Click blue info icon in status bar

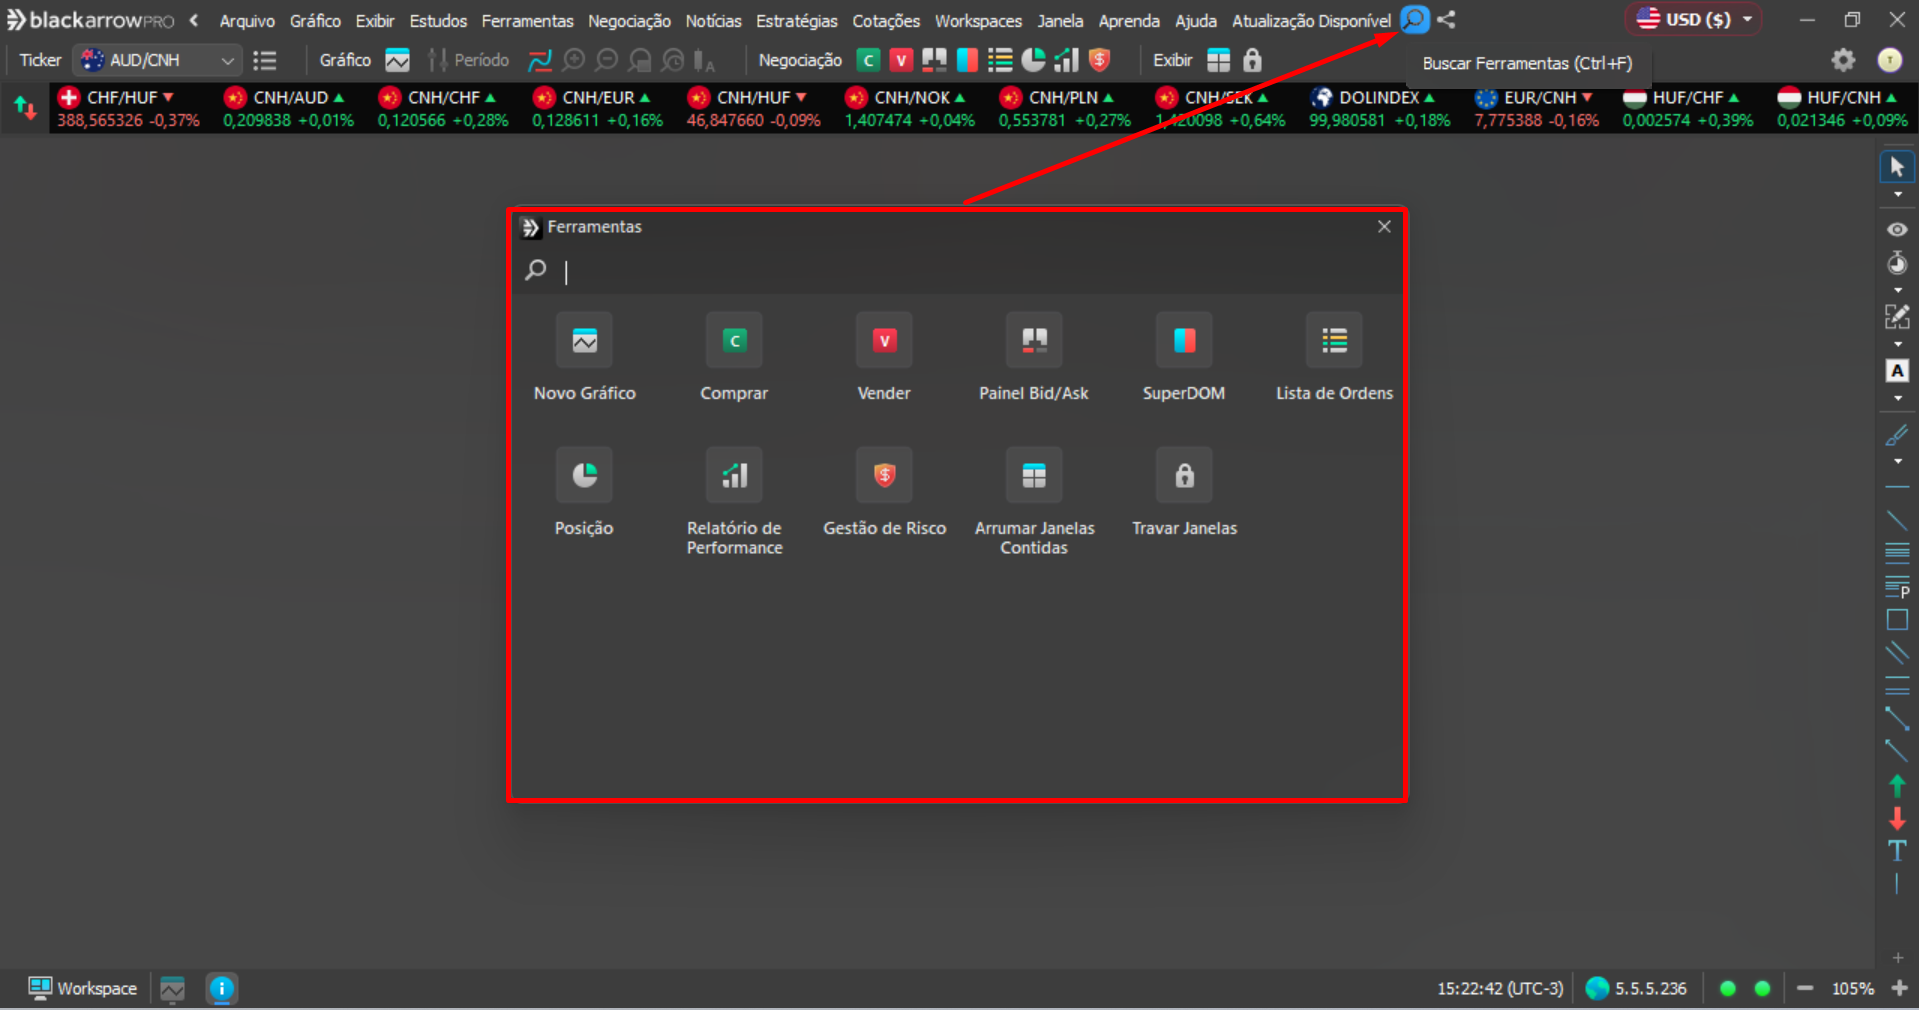pyautogui.click(x=221, y=988)
